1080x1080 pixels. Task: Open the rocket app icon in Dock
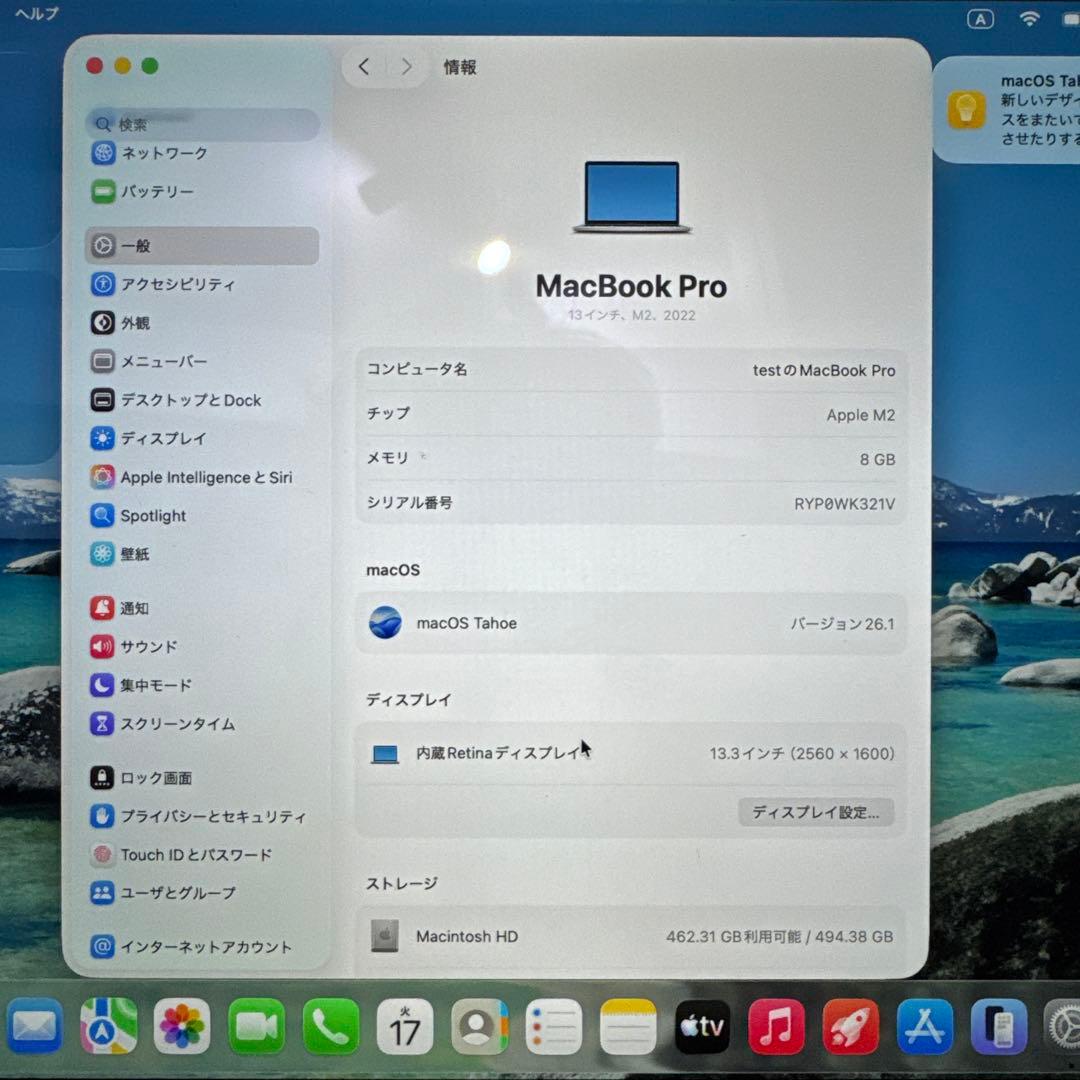coord(851,1026)
